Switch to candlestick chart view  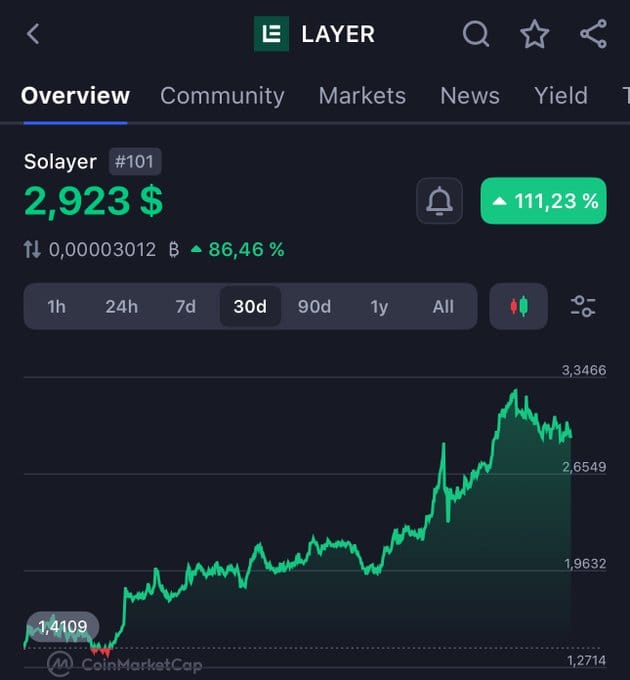pos(519,306)
